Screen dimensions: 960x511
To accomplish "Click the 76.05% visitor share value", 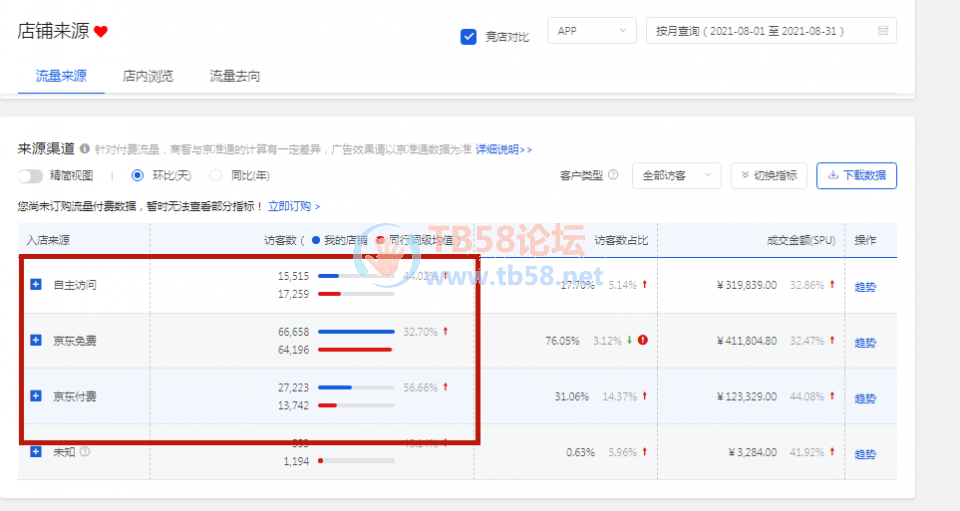I will tap(562, 340).
